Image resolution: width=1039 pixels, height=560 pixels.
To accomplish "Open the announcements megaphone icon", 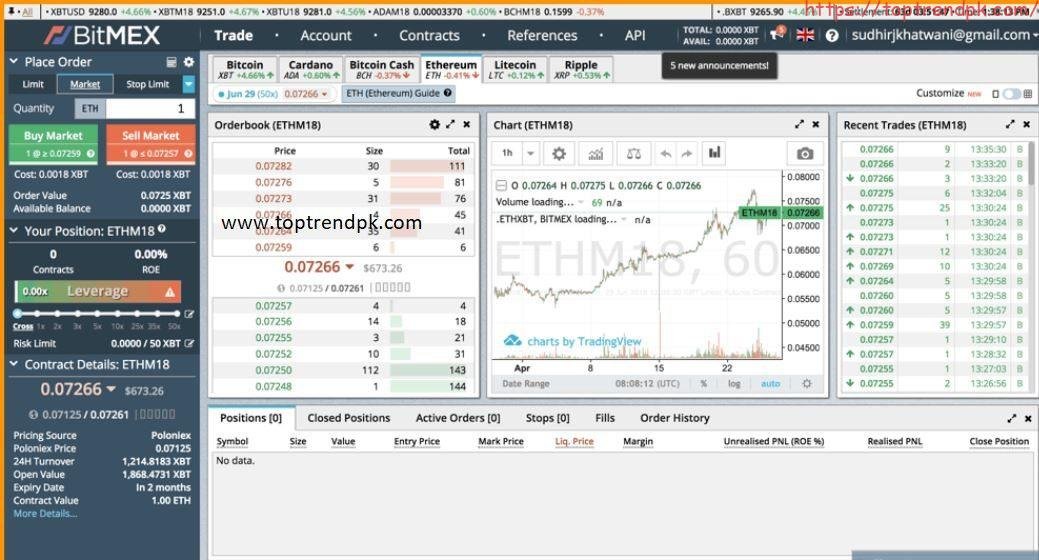I will 777,34.
